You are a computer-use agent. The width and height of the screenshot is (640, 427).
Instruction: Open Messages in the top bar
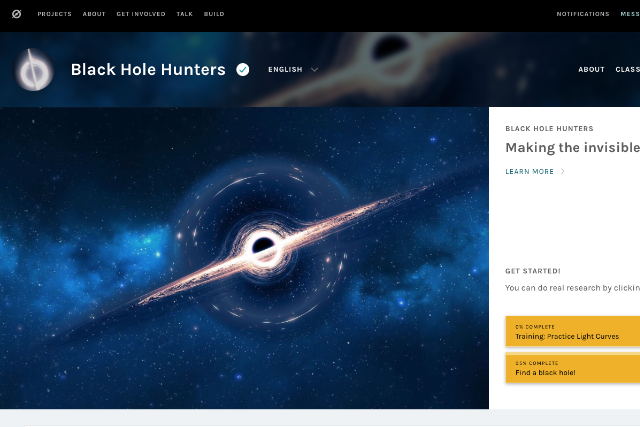[x=629, y=14]
